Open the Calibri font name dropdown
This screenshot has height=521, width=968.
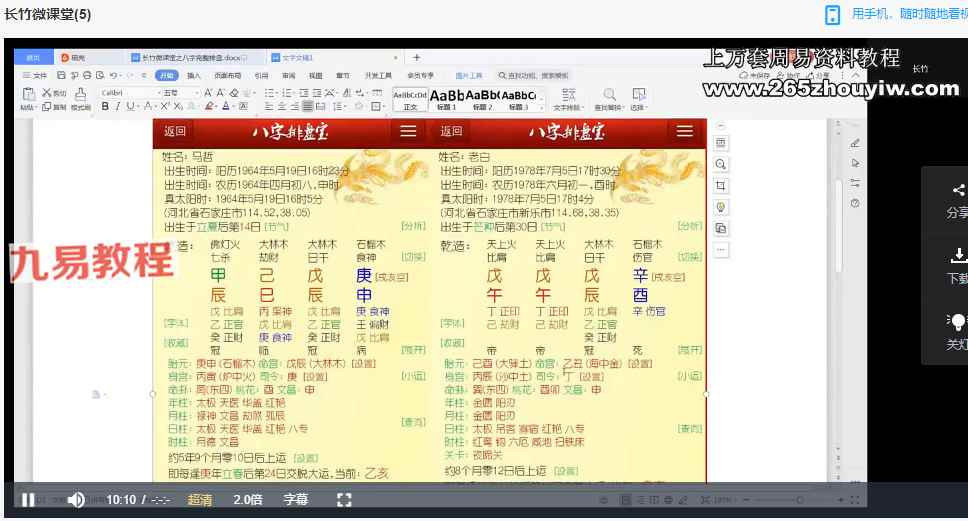[x=130, y=93]
